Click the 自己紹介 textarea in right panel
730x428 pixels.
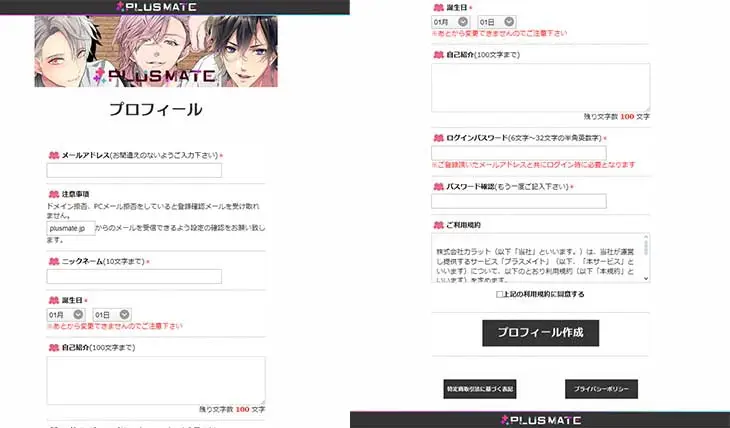tap(541, 88)
